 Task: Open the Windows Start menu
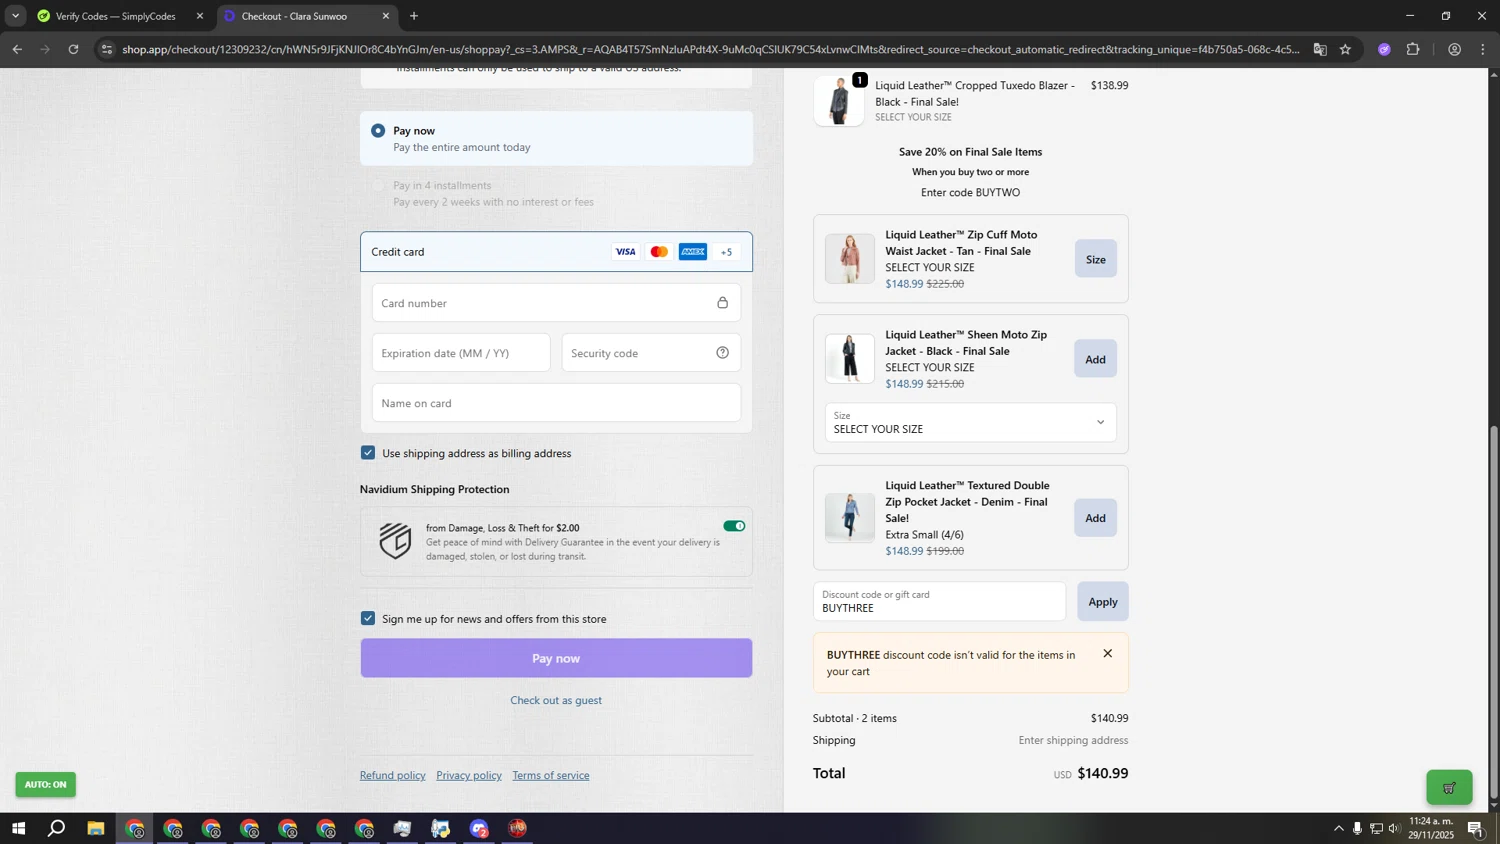[x=17, y=829]
